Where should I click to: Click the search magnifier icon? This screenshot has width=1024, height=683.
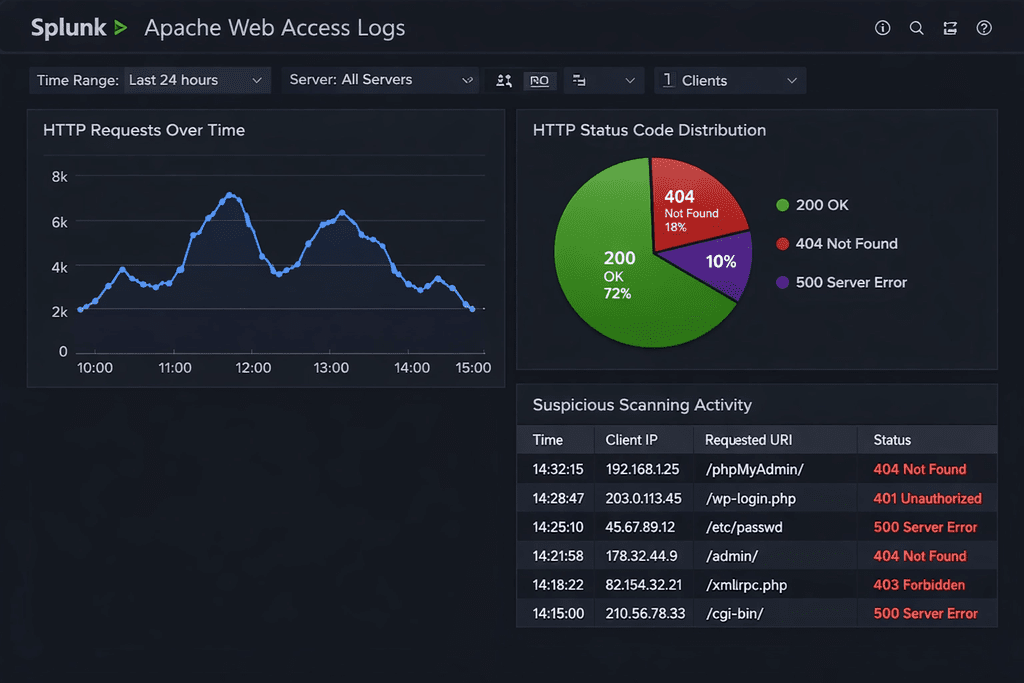pyautogui.click(x=916, y=28)
